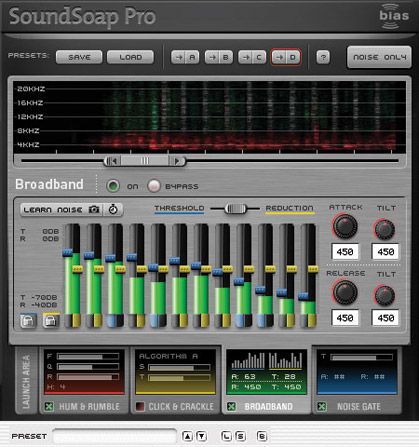Click the Noise Gate T slider

pos(361,358)
